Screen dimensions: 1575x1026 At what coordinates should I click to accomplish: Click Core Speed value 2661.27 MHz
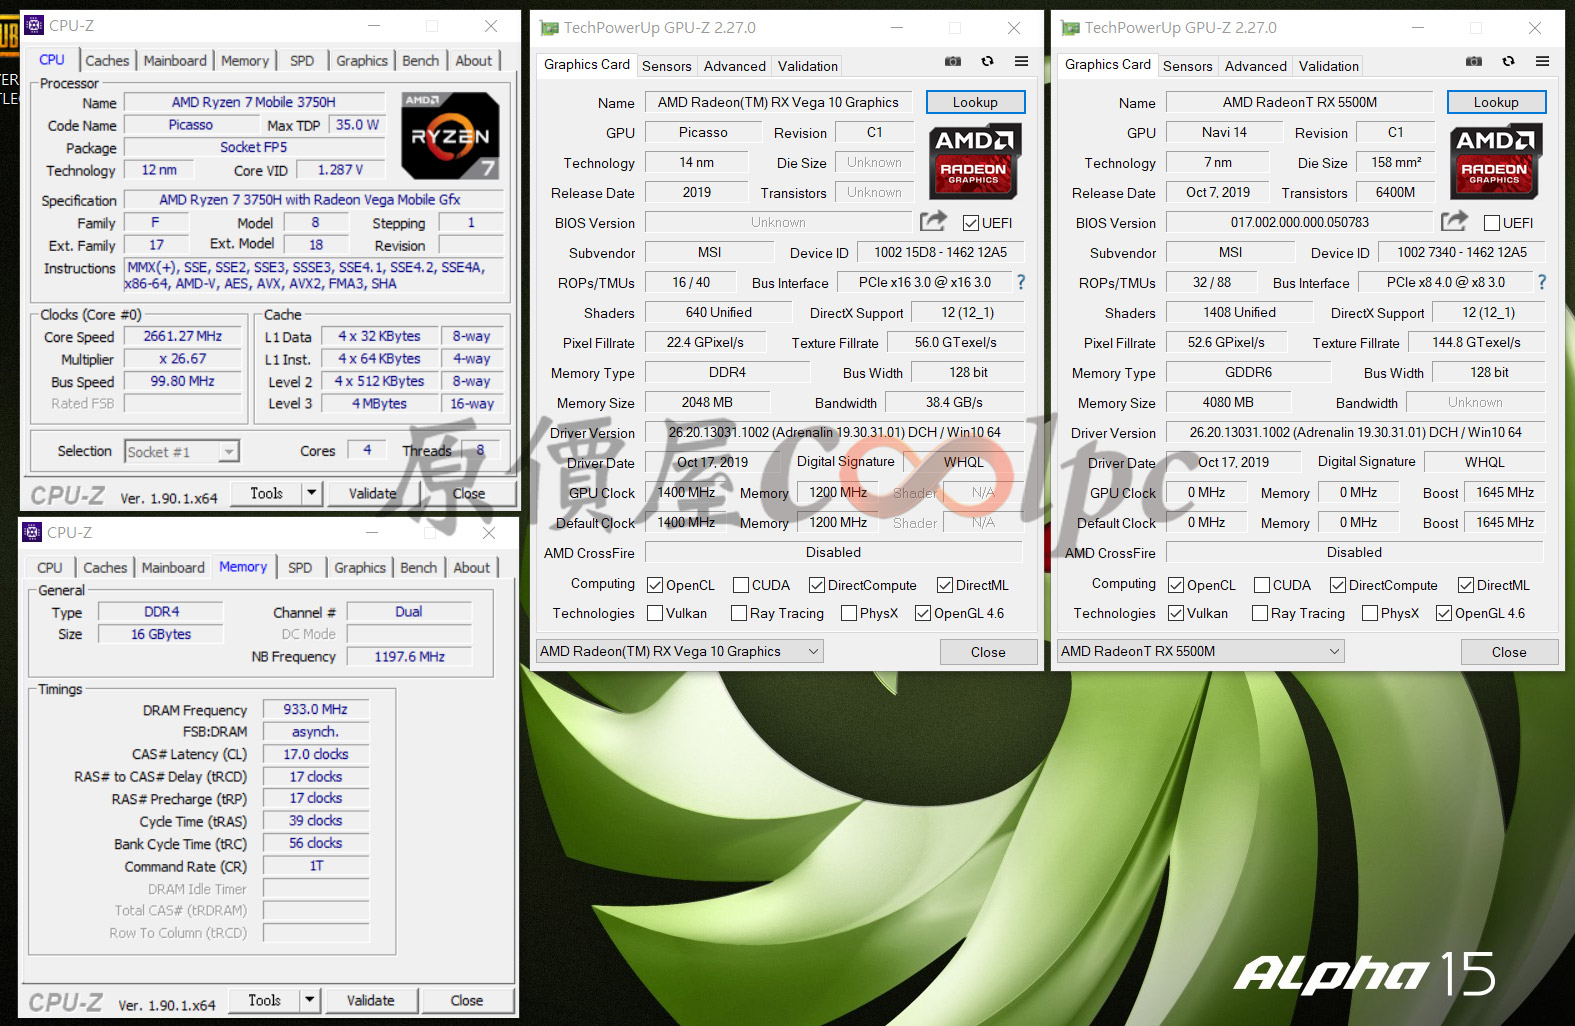coord(183,336)
